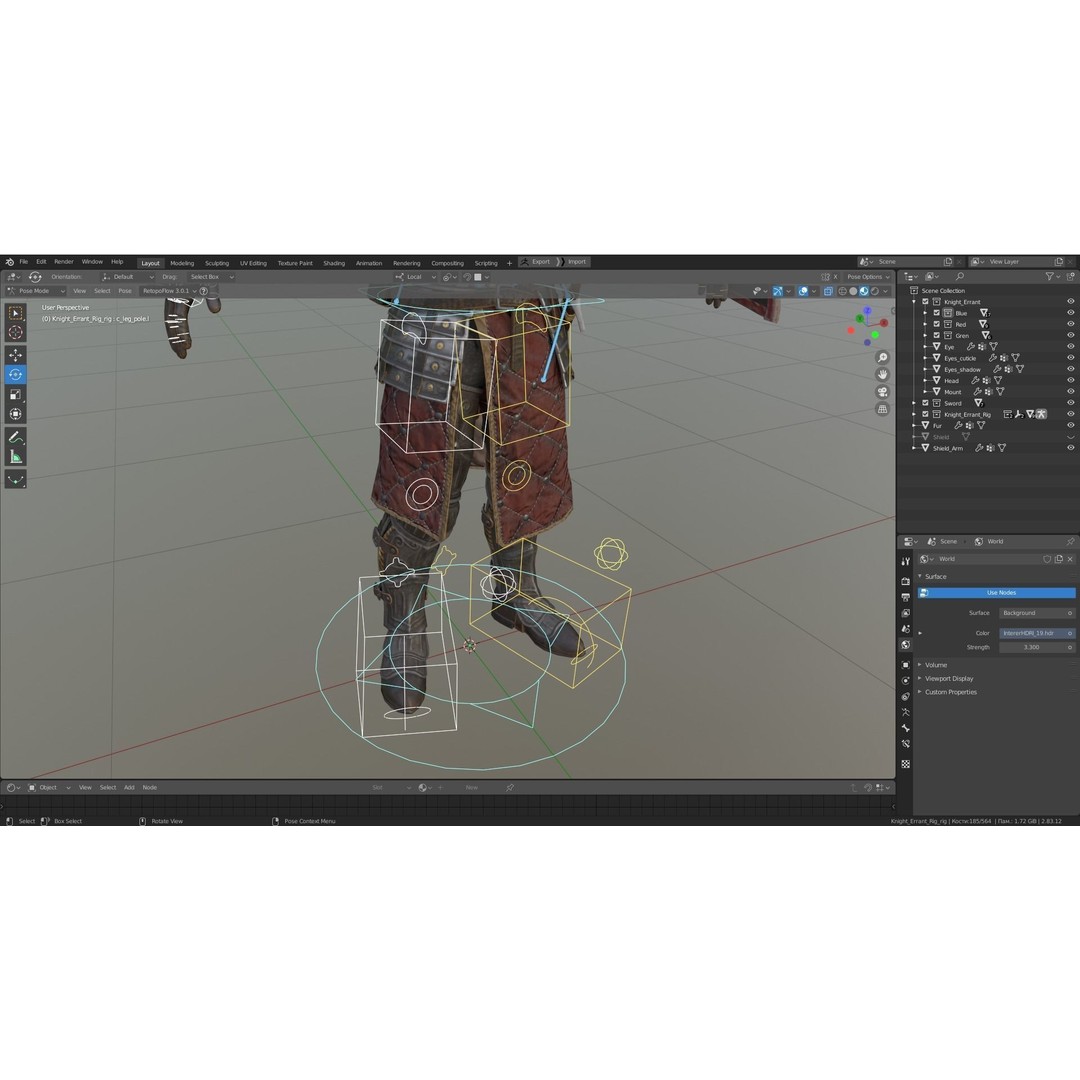Viewport: 1080px width, 1080px height.
Task: Open the Node menu in lower editor
Action: click(149, 788)
